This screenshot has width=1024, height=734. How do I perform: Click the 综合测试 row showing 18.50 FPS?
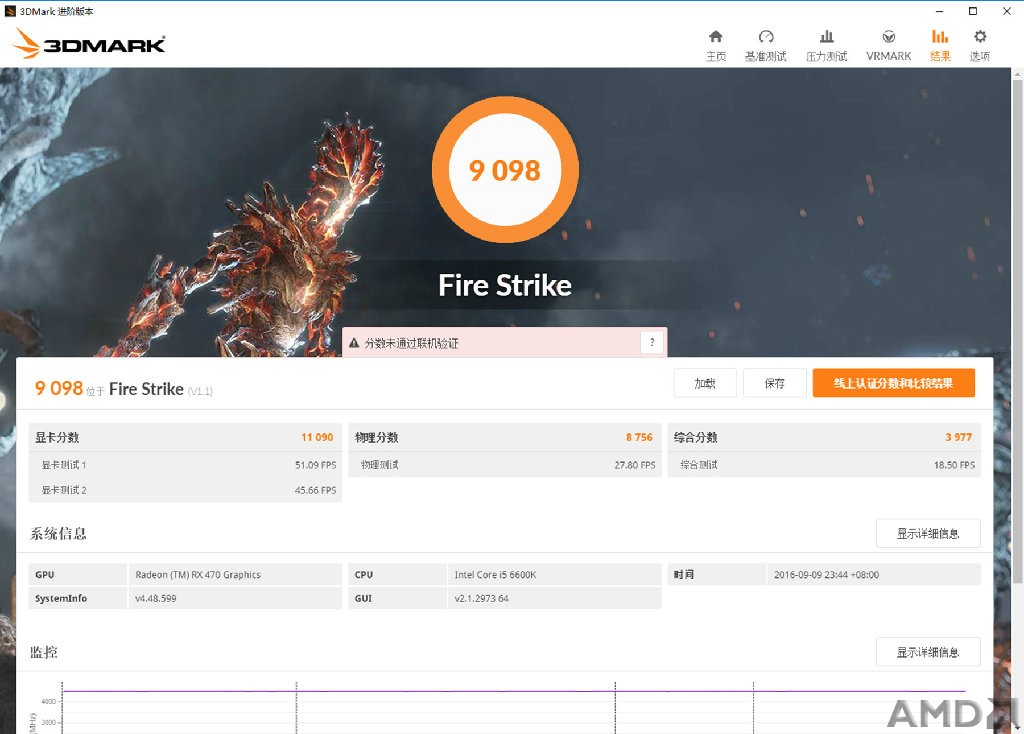[824, 465]
